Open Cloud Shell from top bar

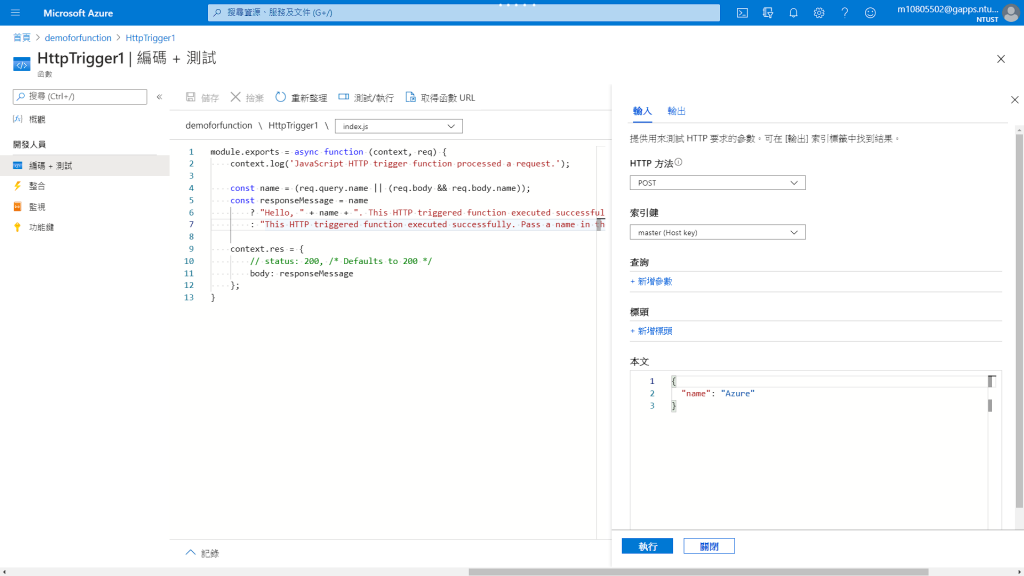coord(742,12)
